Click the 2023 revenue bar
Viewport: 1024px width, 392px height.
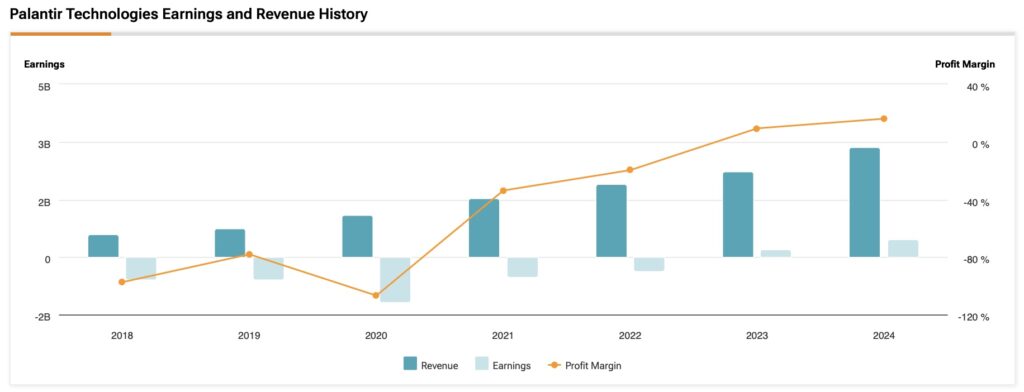coord(738,215)
